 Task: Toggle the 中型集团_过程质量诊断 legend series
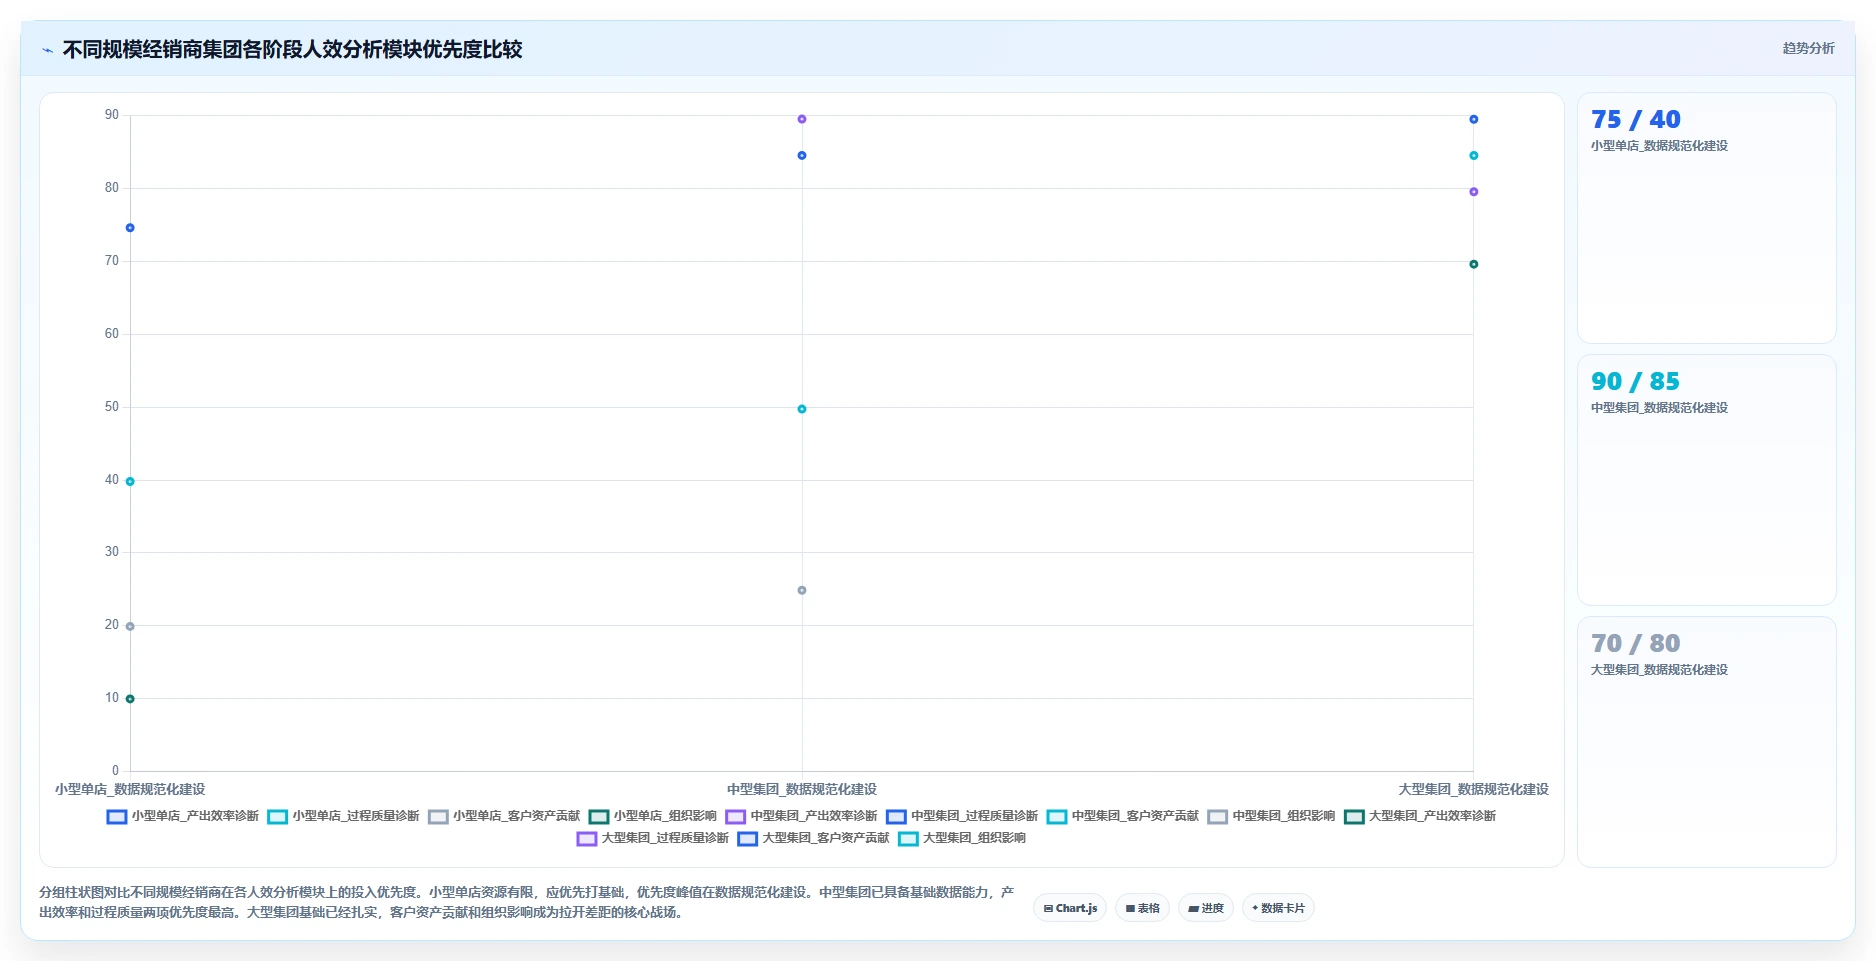(x=962, y=816)
